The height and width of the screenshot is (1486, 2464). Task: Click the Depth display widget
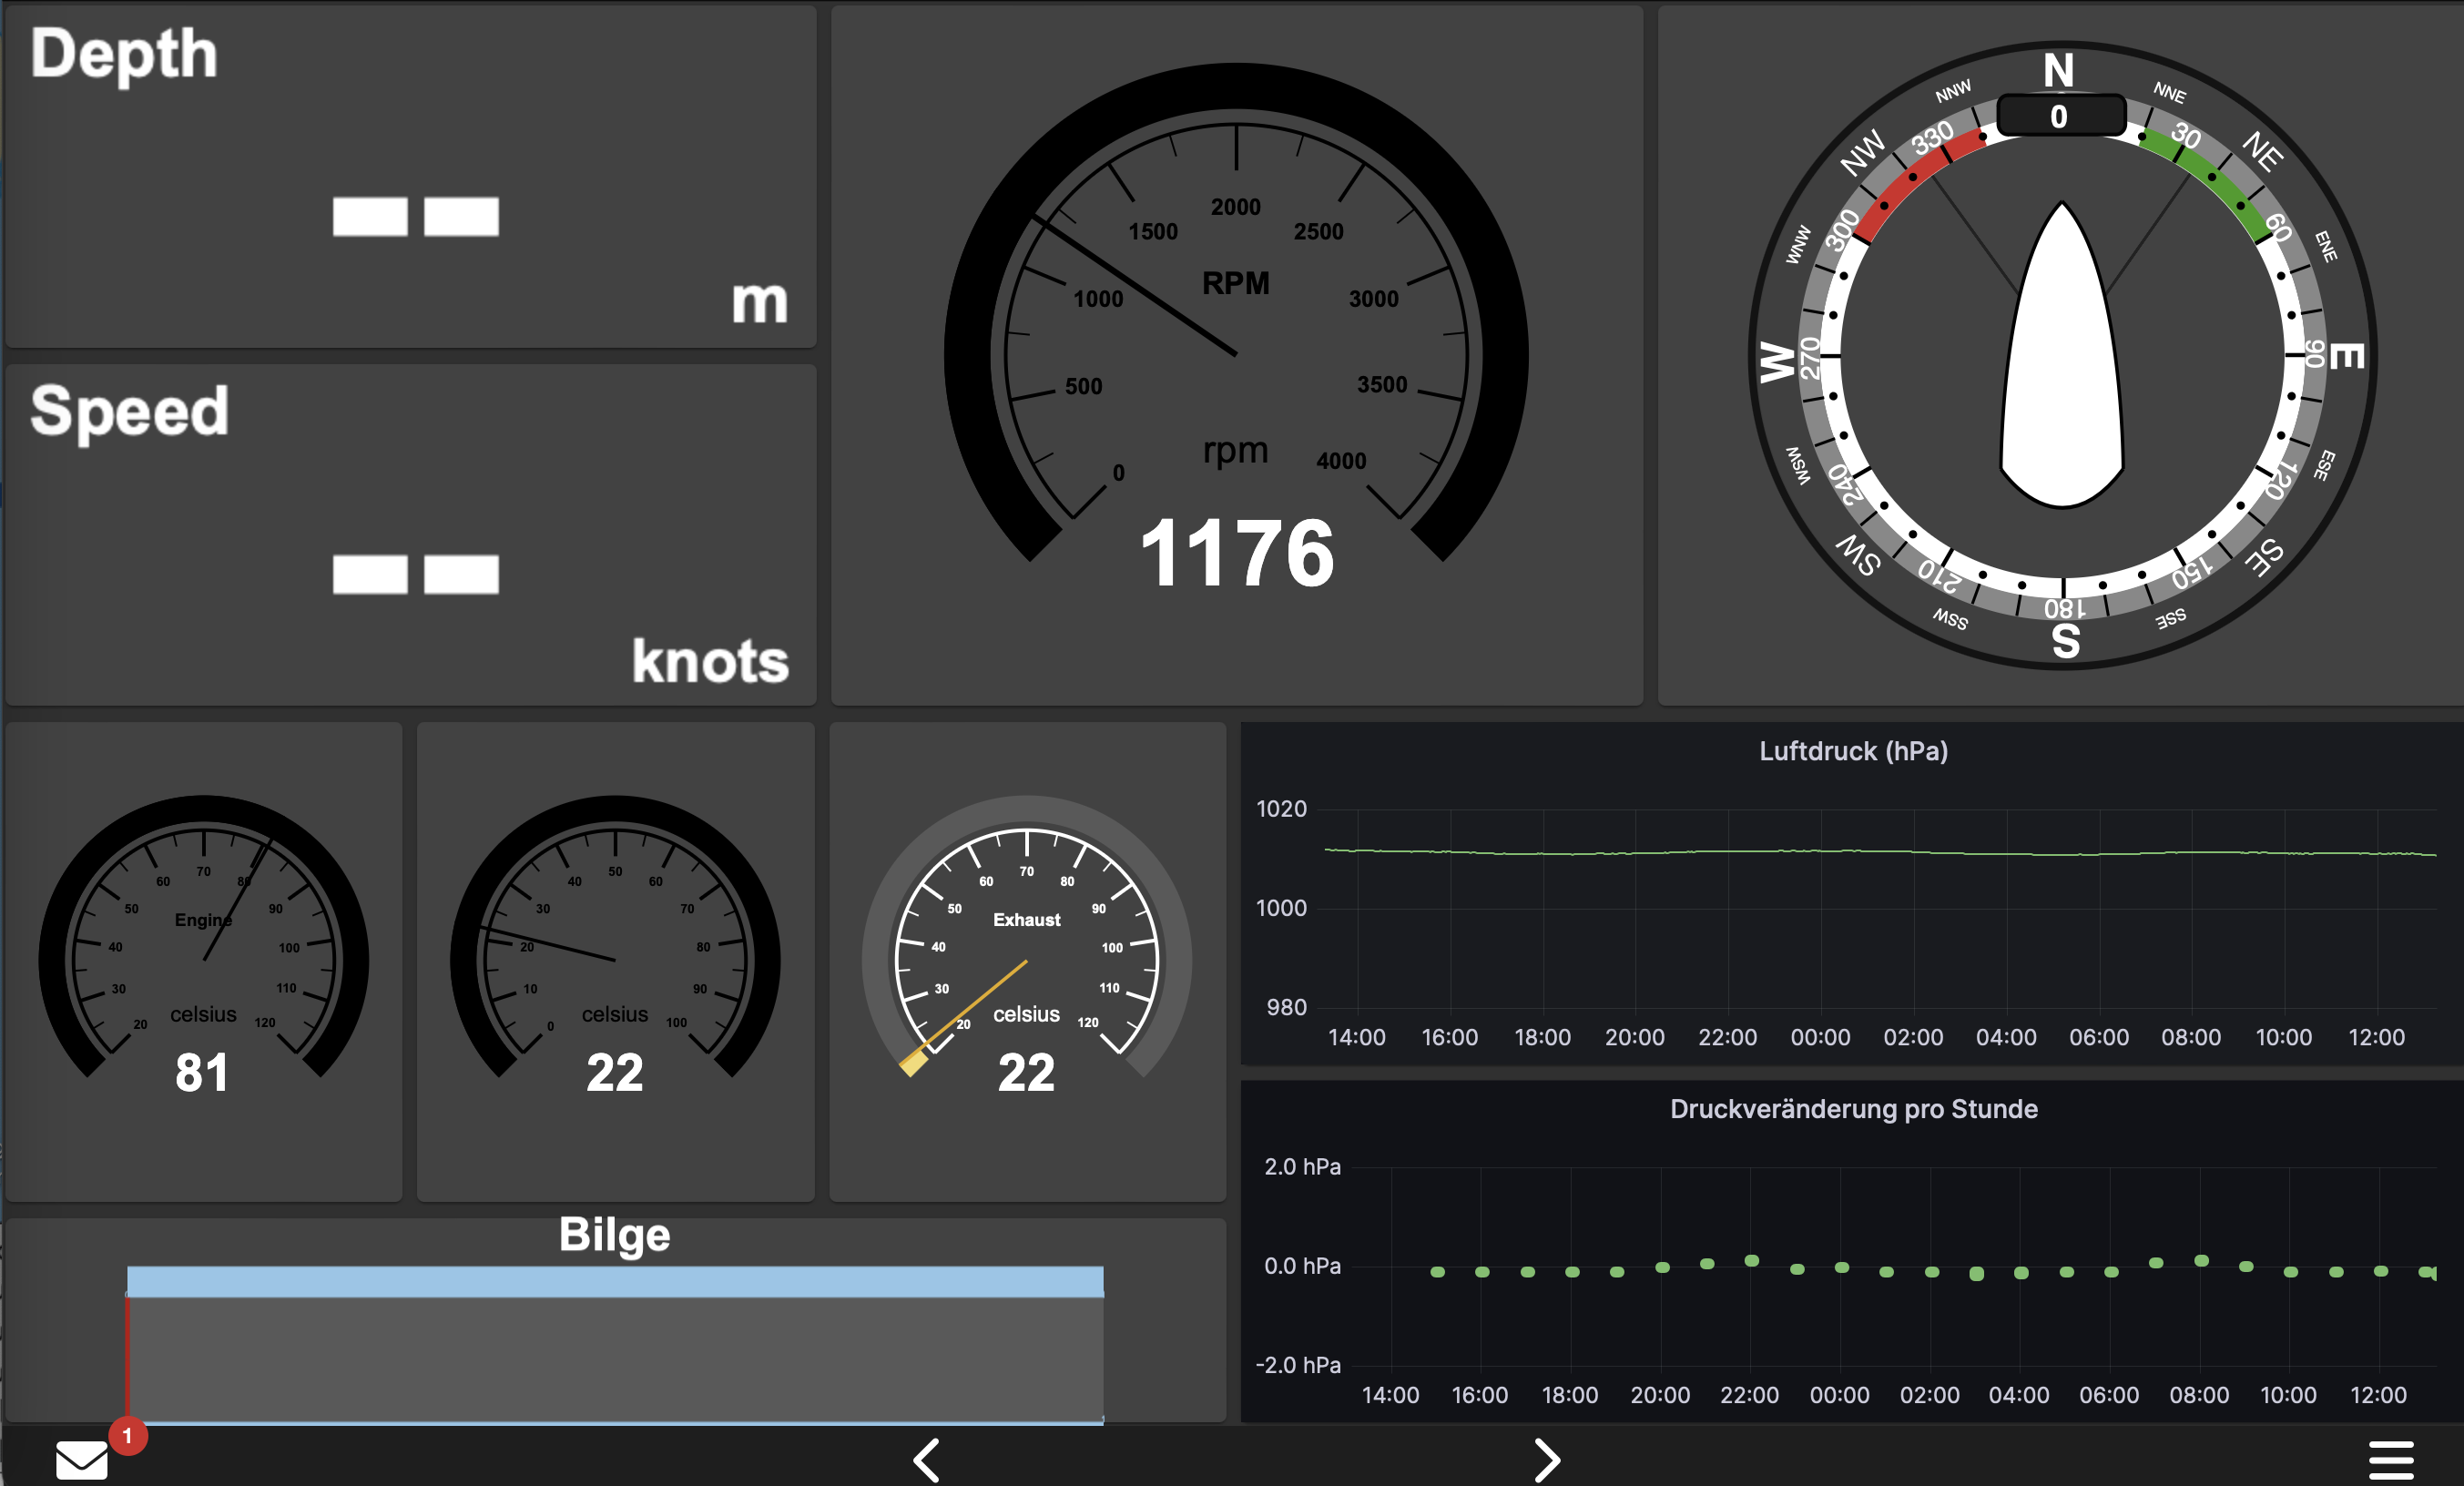tap(410, 170)
